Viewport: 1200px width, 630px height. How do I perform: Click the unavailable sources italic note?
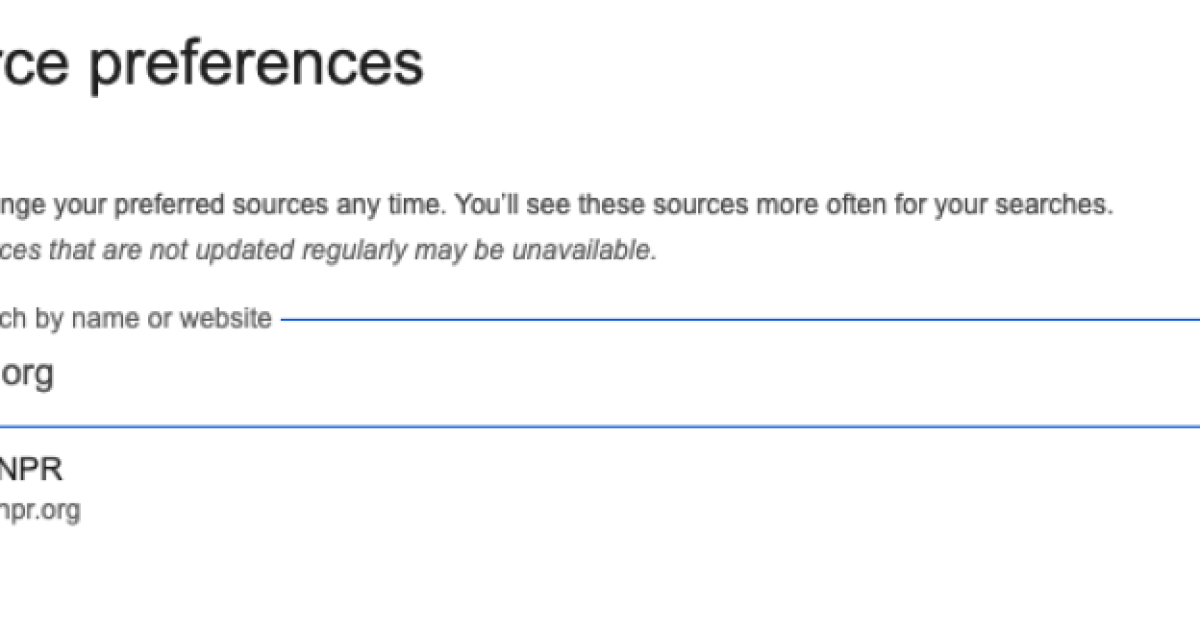[320, 251]
